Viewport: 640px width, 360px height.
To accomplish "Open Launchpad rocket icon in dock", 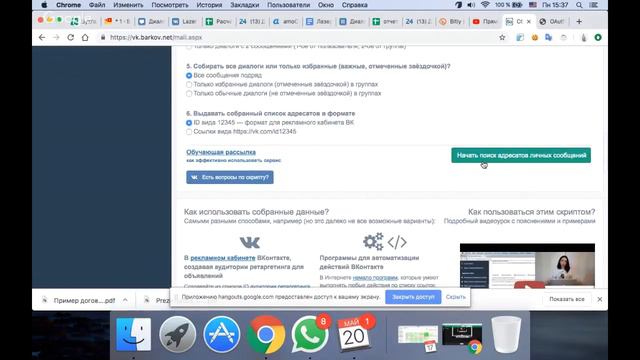I will (178, 334).
